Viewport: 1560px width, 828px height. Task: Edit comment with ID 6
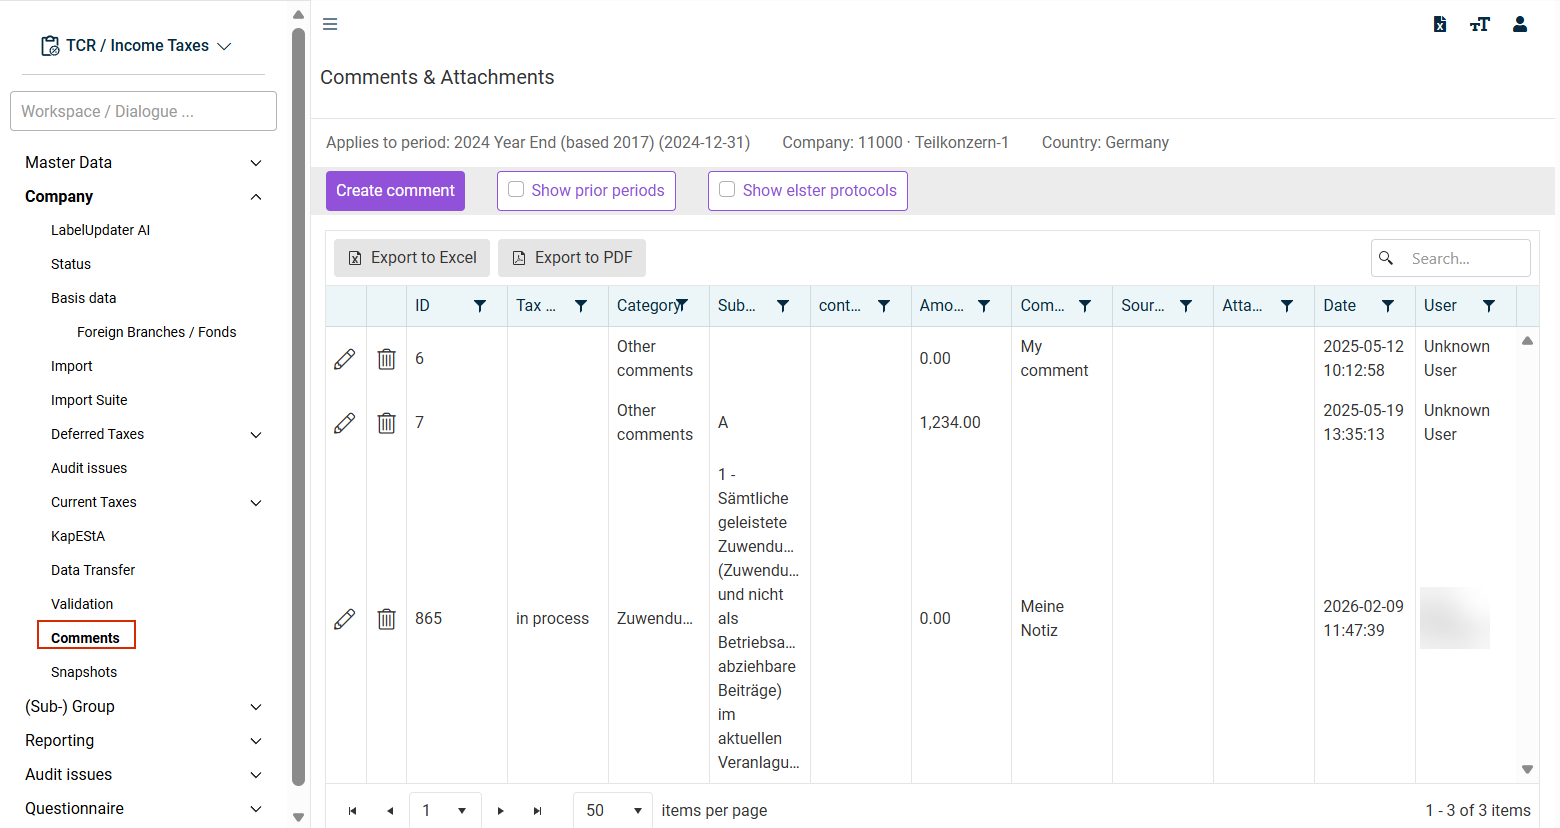(x=345, y=359)
